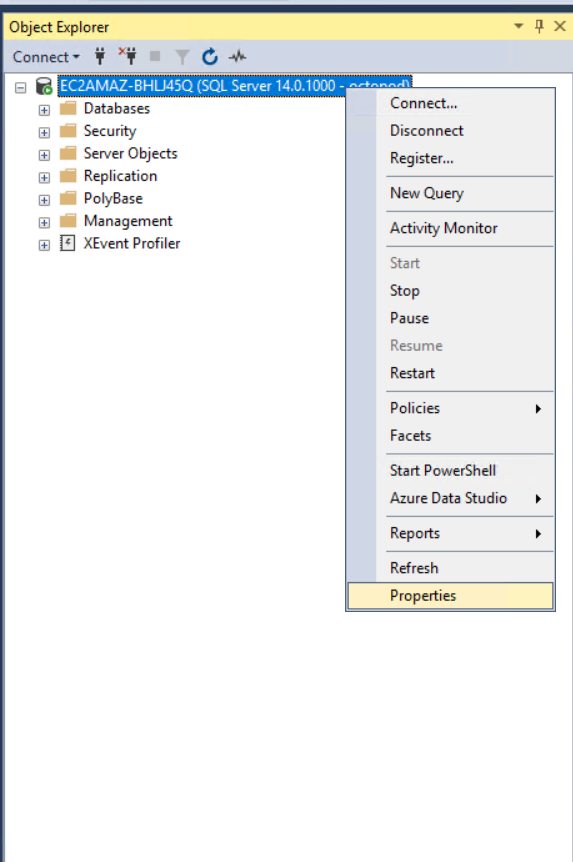
Task: Open Activity Monitor pulse icon in toolbar
Action: pos(238,56)
